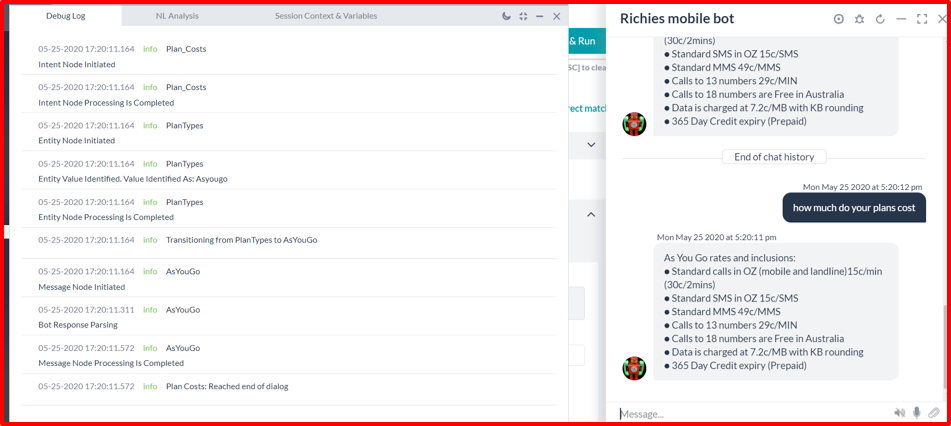The height and width of the screenshot is (426, 951).
Task: Click the 'how much do your plans cost' bubble
Action: [x=854, y=208]
